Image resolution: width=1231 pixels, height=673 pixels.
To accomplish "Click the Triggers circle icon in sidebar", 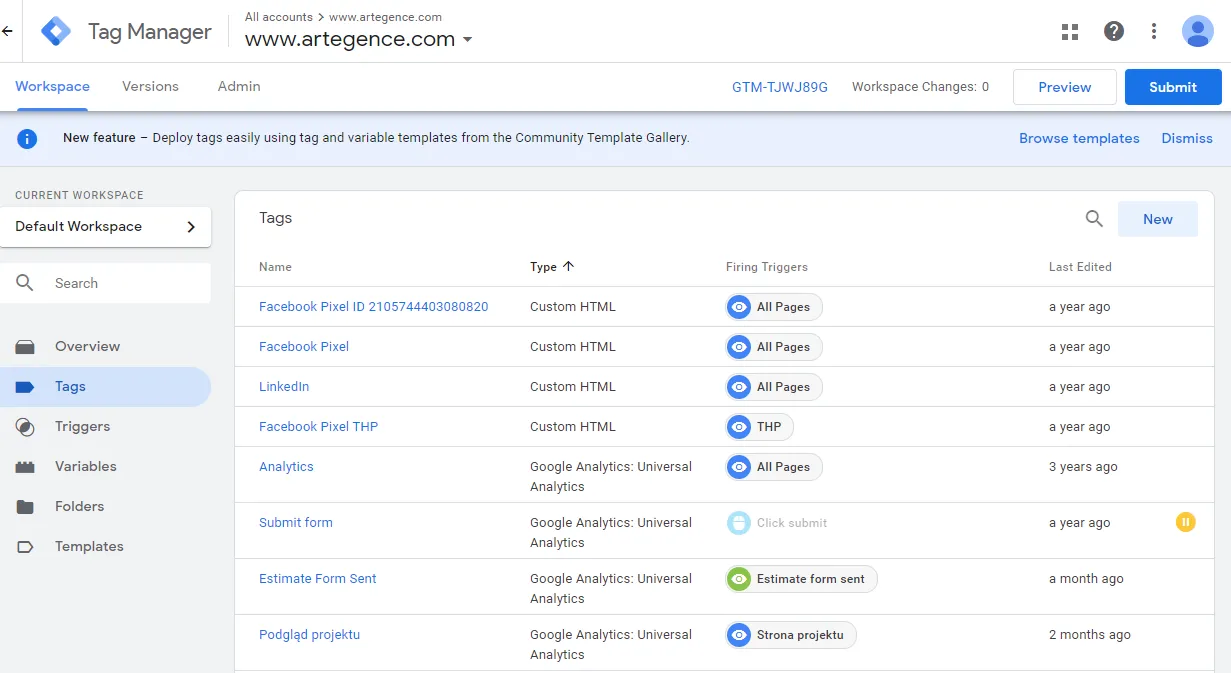I will [25, 427].
